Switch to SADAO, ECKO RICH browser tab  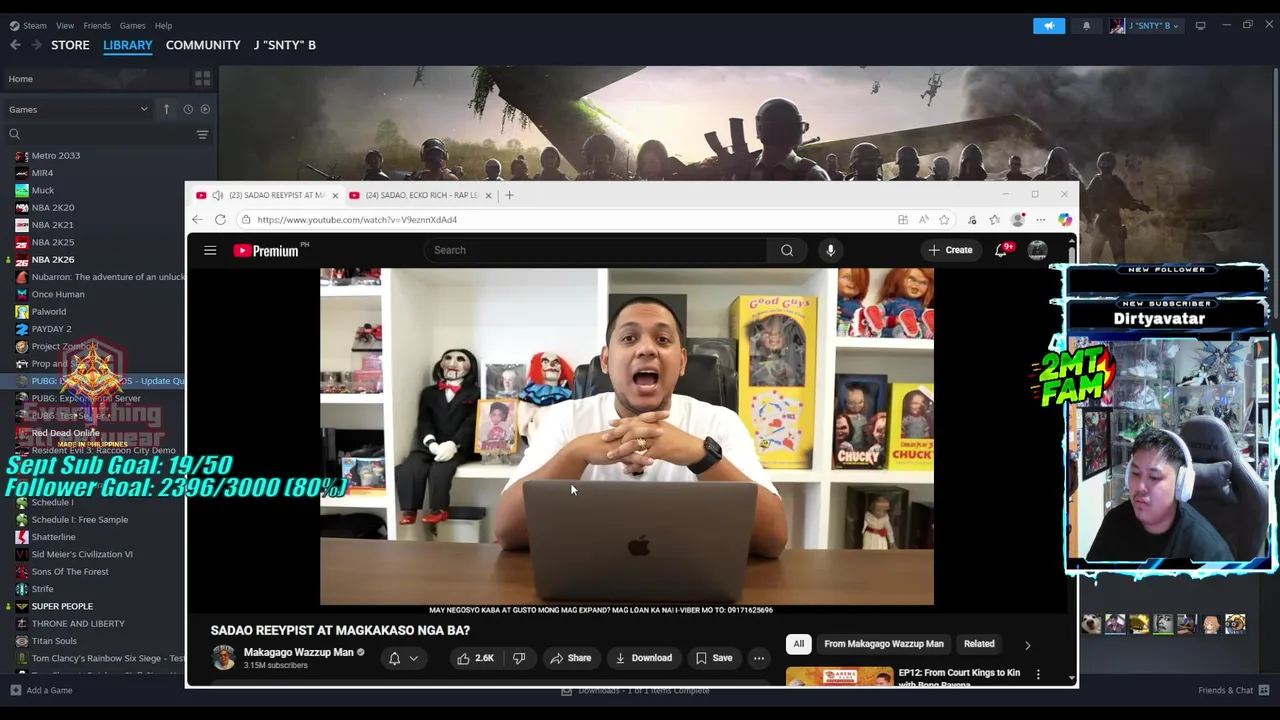coord(420,195)
